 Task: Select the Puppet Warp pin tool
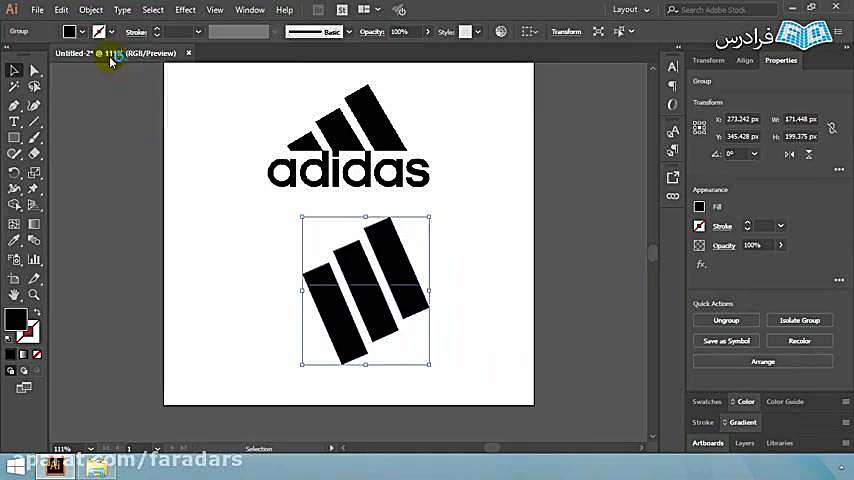point(34,189)
